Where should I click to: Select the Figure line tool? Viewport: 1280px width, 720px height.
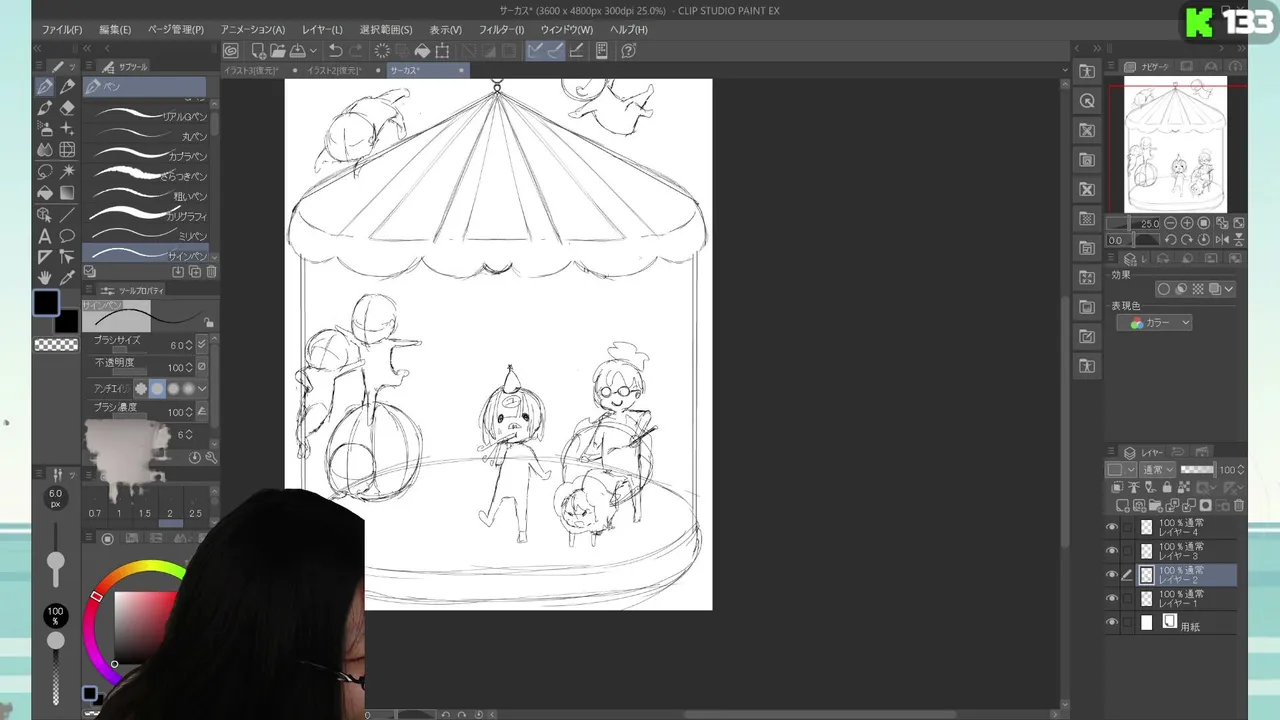[67, 215]
